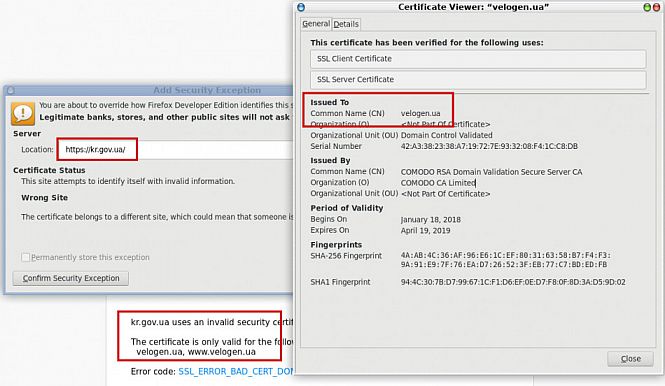665x386 pixels.
Task: Close the Certificate Viewer with Close button
Action: 631,359
